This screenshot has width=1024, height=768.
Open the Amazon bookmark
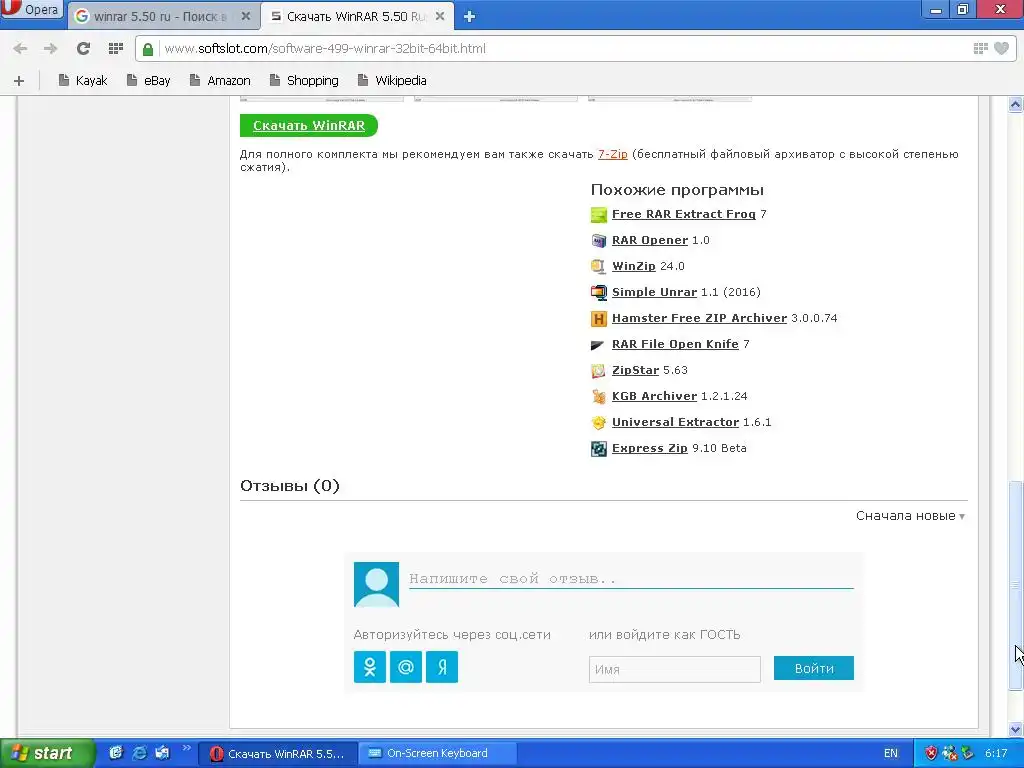pos(220,80)
